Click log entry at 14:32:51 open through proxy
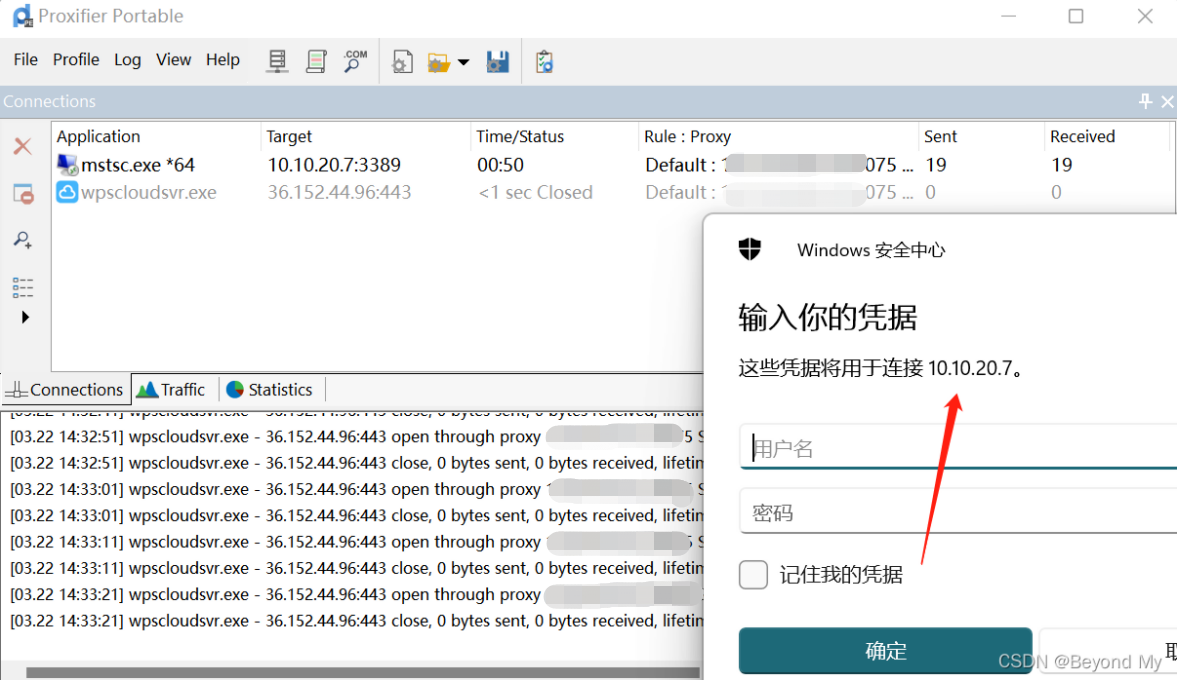Viewport: 1177px width, 680px height. pos(357,437)
